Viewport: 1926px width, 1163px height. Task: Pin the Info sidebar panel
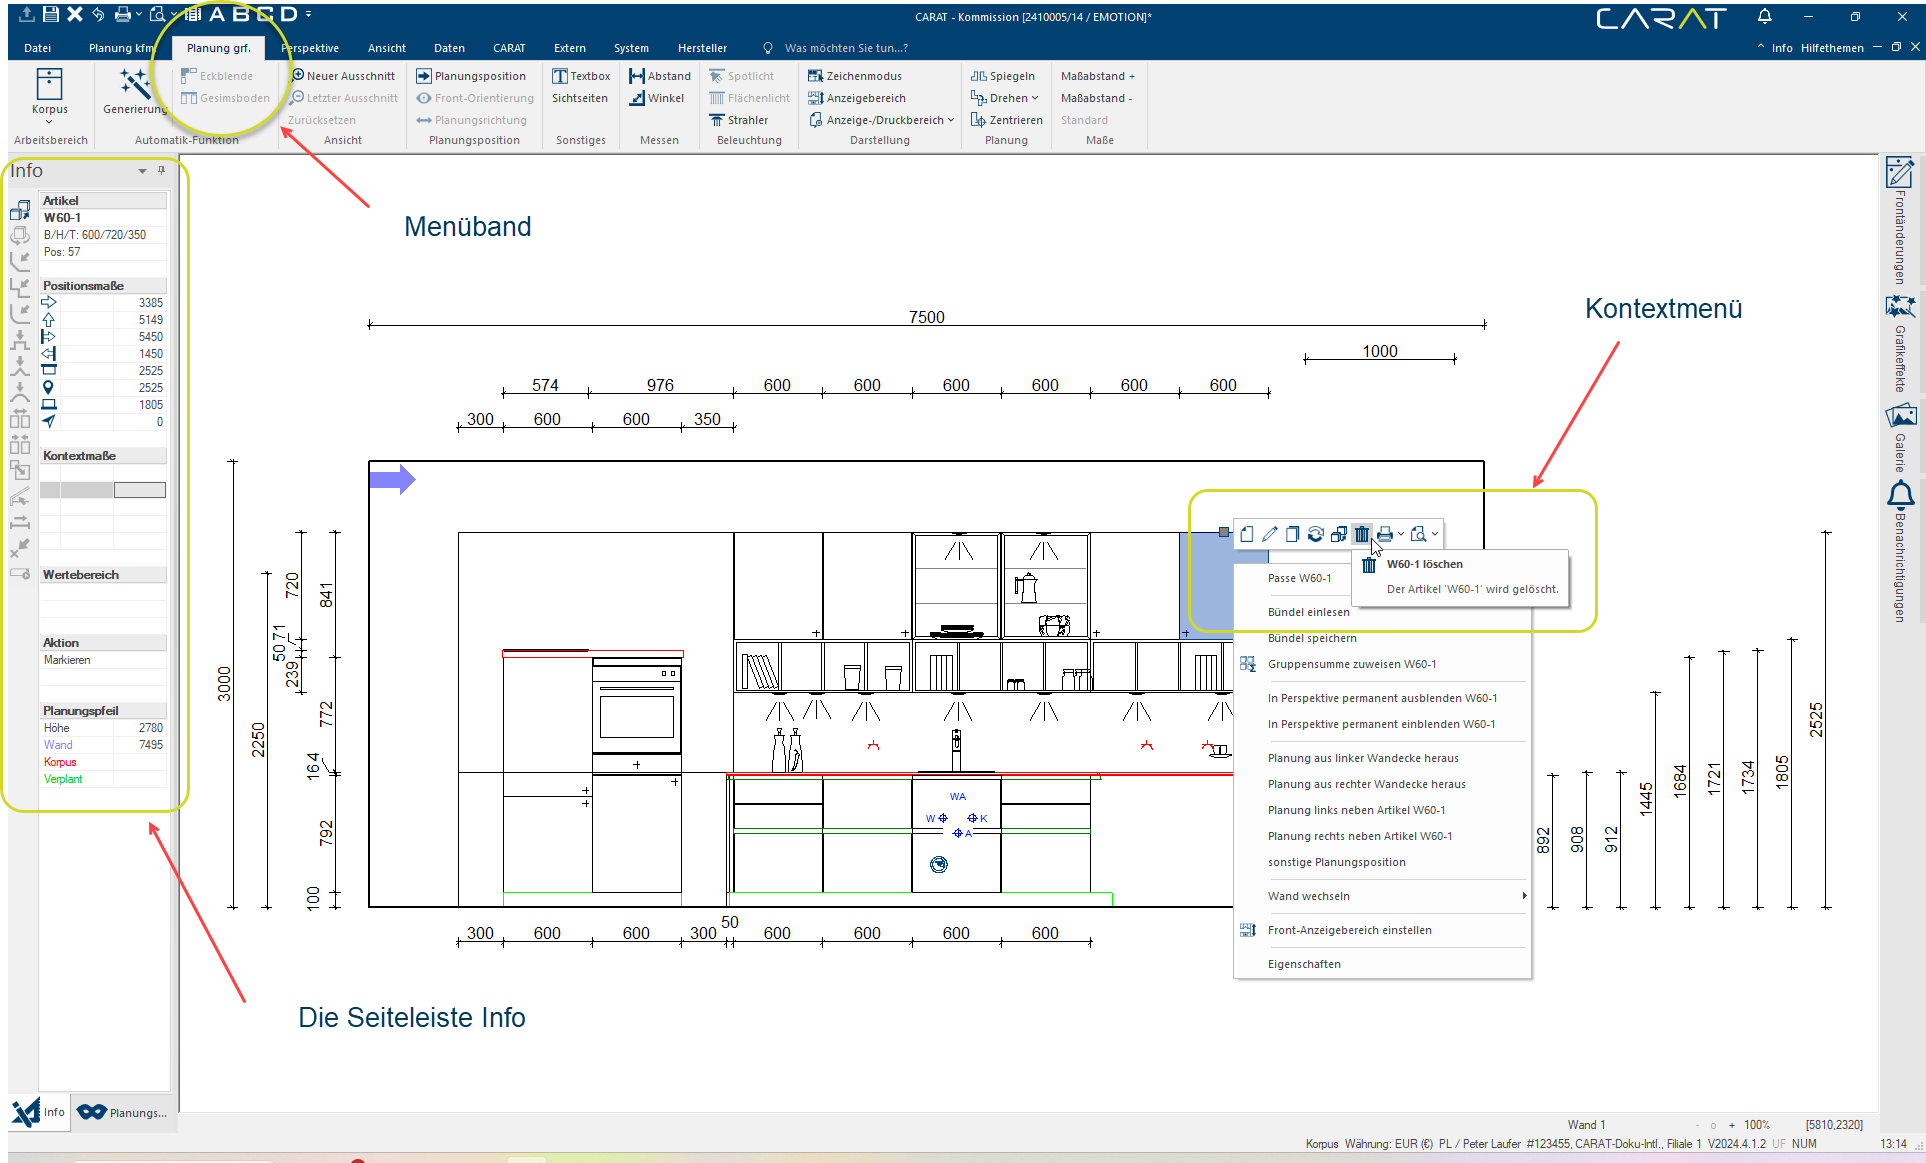[x=161, y=171]
